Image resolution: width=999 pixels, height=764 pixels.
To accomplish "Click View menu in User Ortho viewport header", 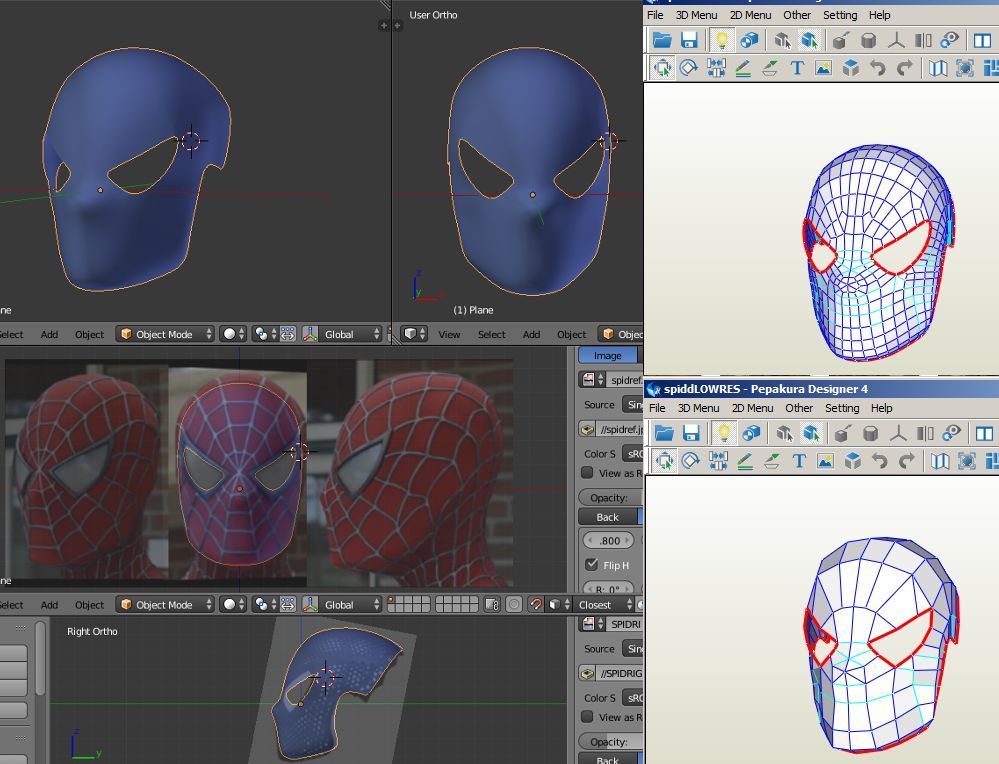I will point(449,334).
